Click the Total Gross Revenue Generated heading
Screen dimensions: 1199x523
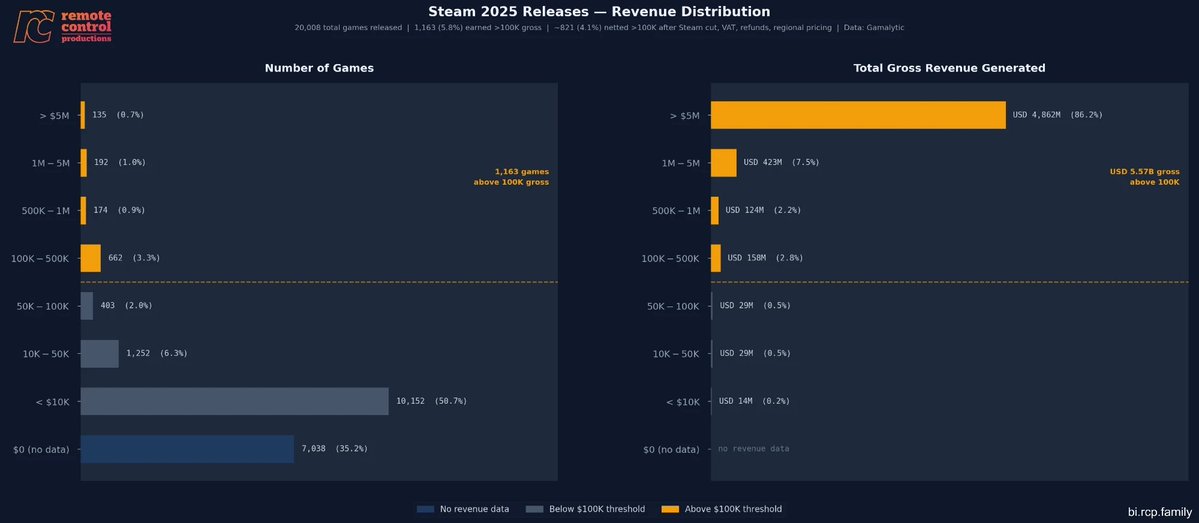click(x=949, y=68)
